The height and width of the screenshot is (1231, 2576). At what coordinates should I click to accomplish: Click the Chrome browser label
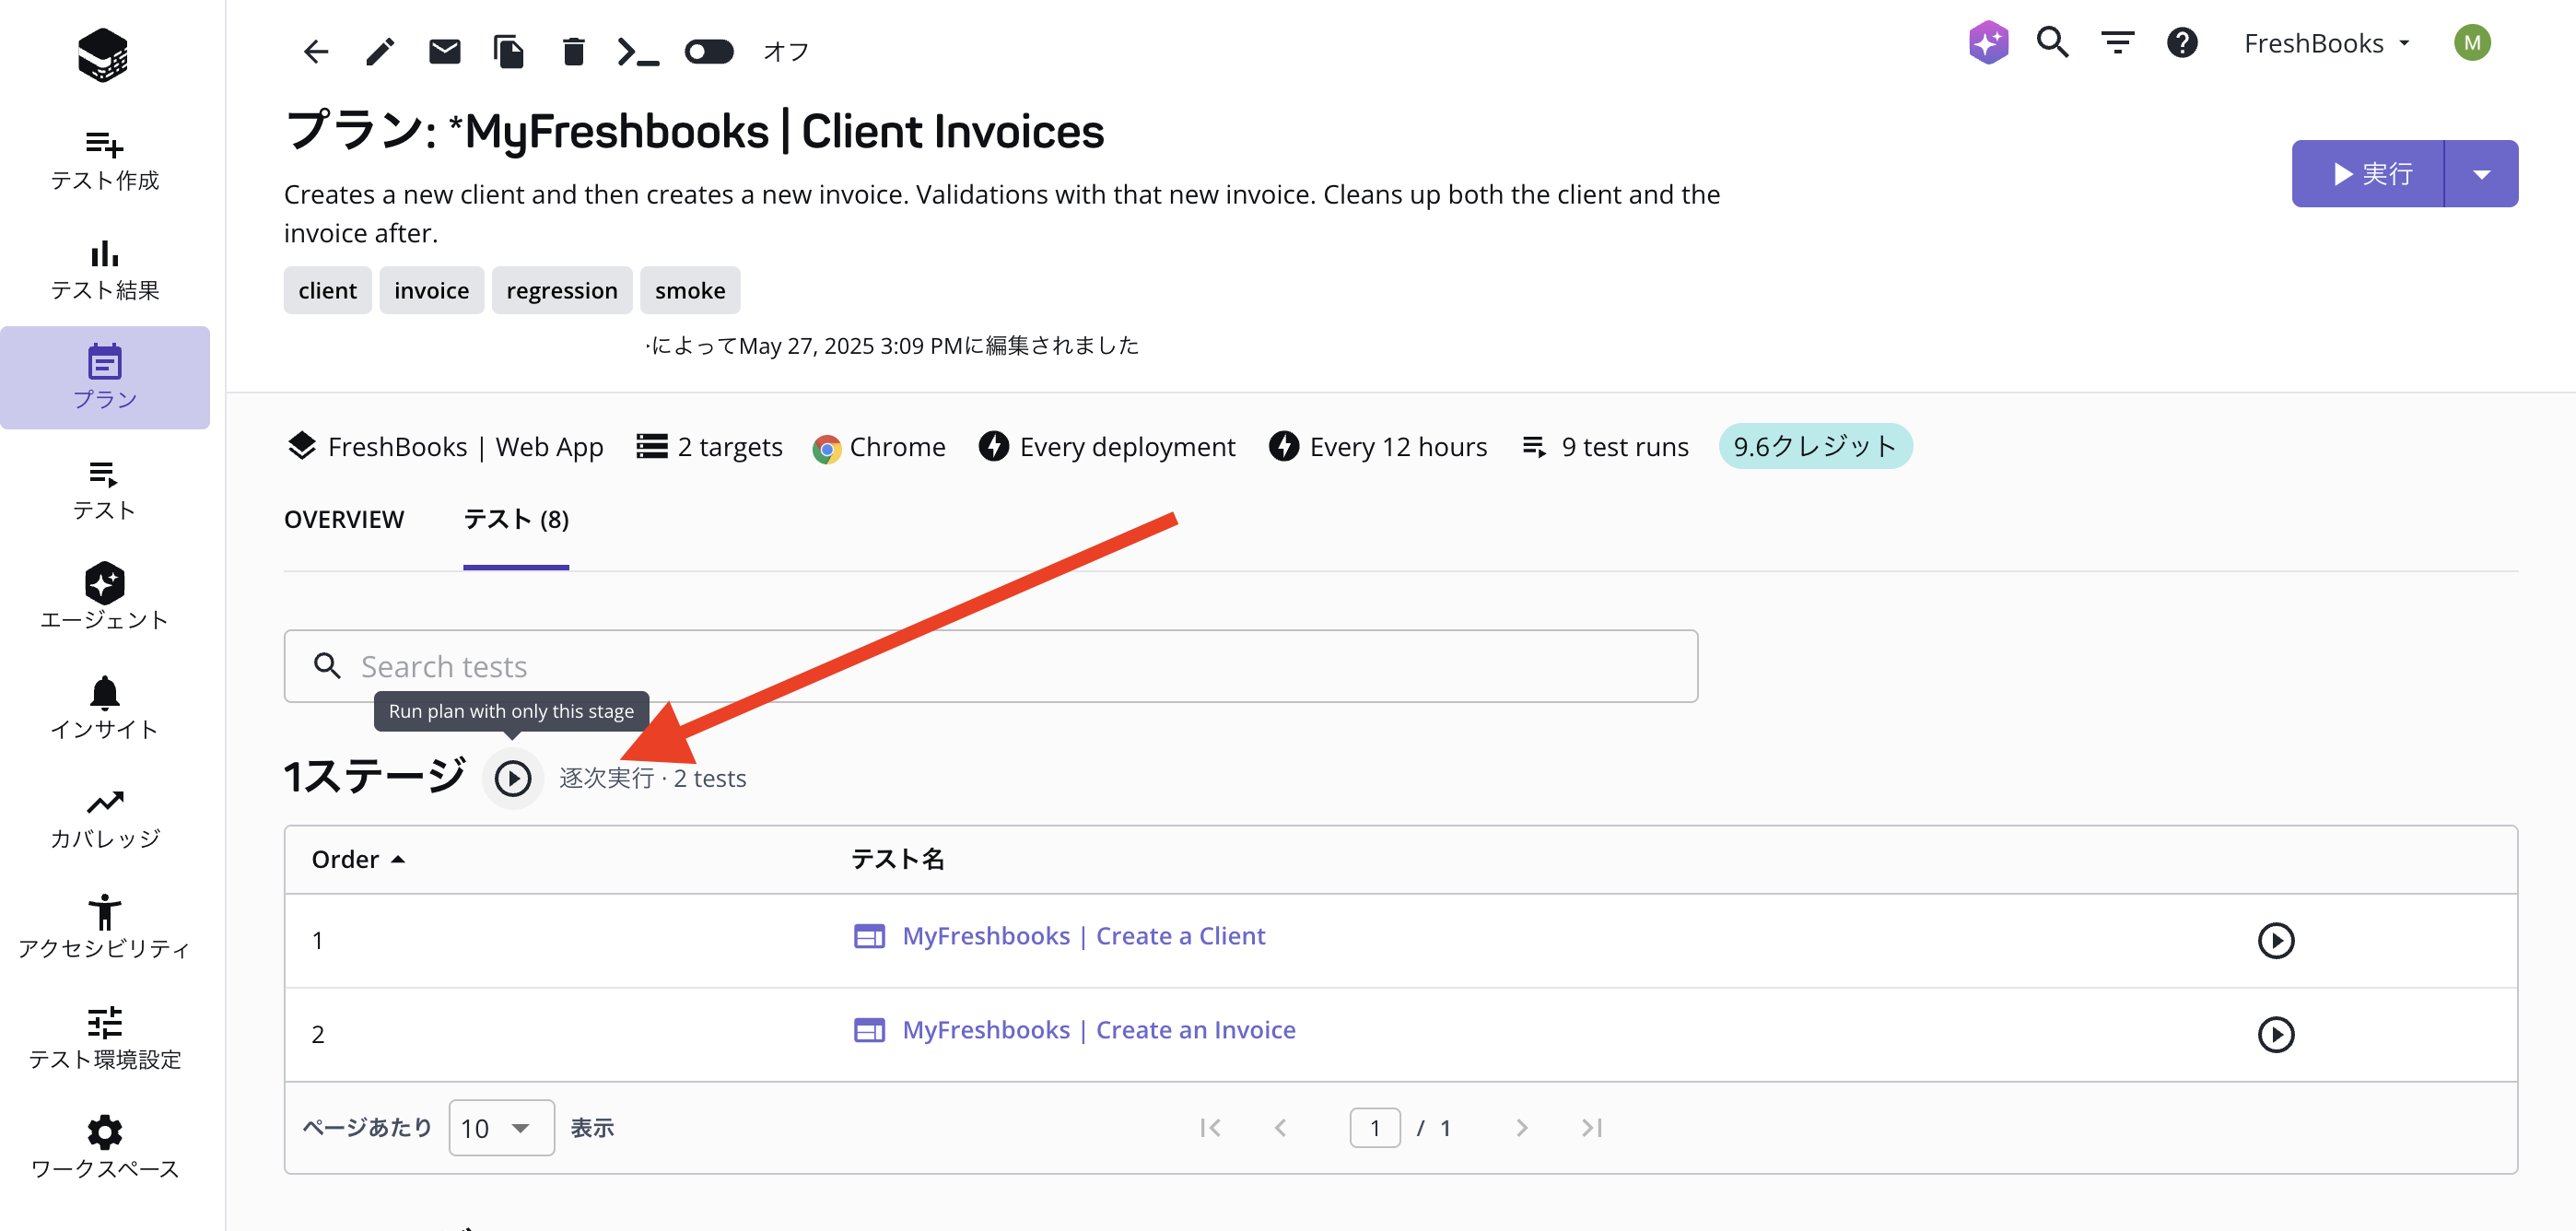[879, 446]
